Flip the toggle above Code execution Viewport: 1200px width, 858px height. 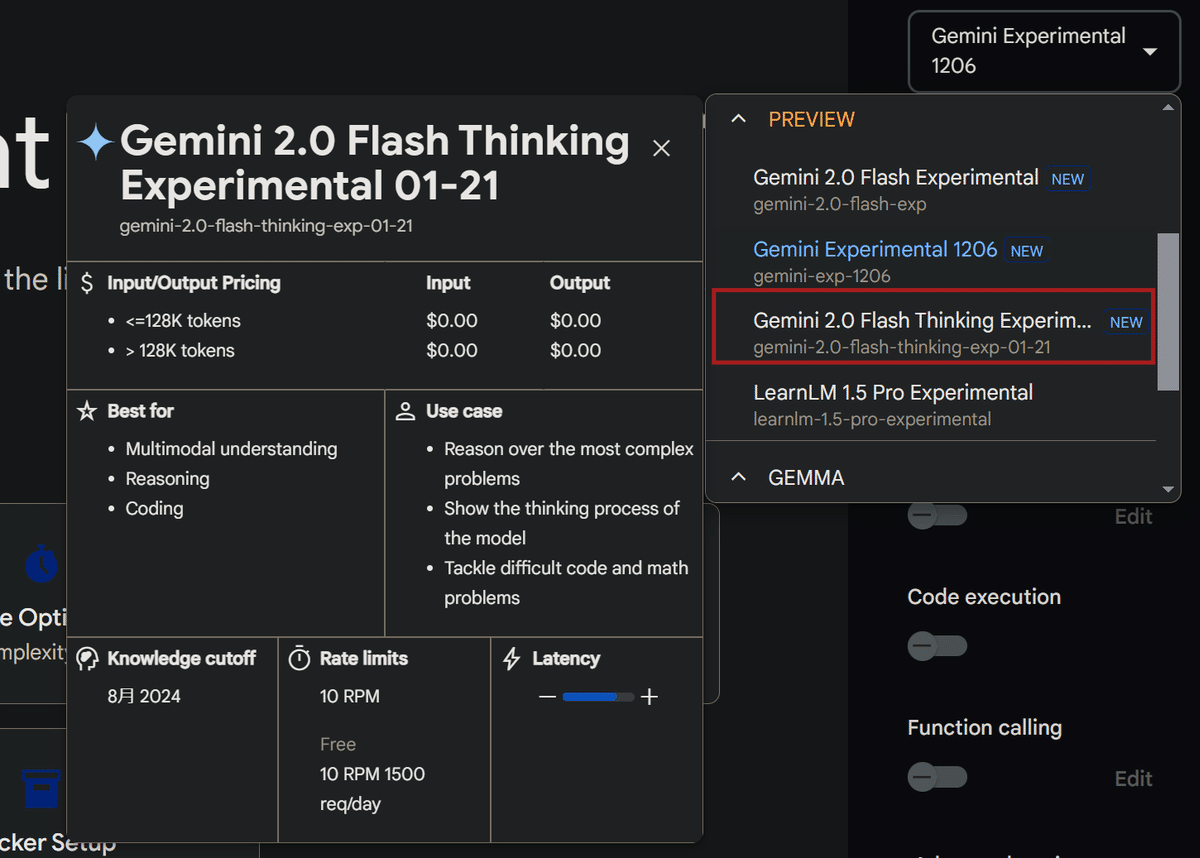(937, 515)
